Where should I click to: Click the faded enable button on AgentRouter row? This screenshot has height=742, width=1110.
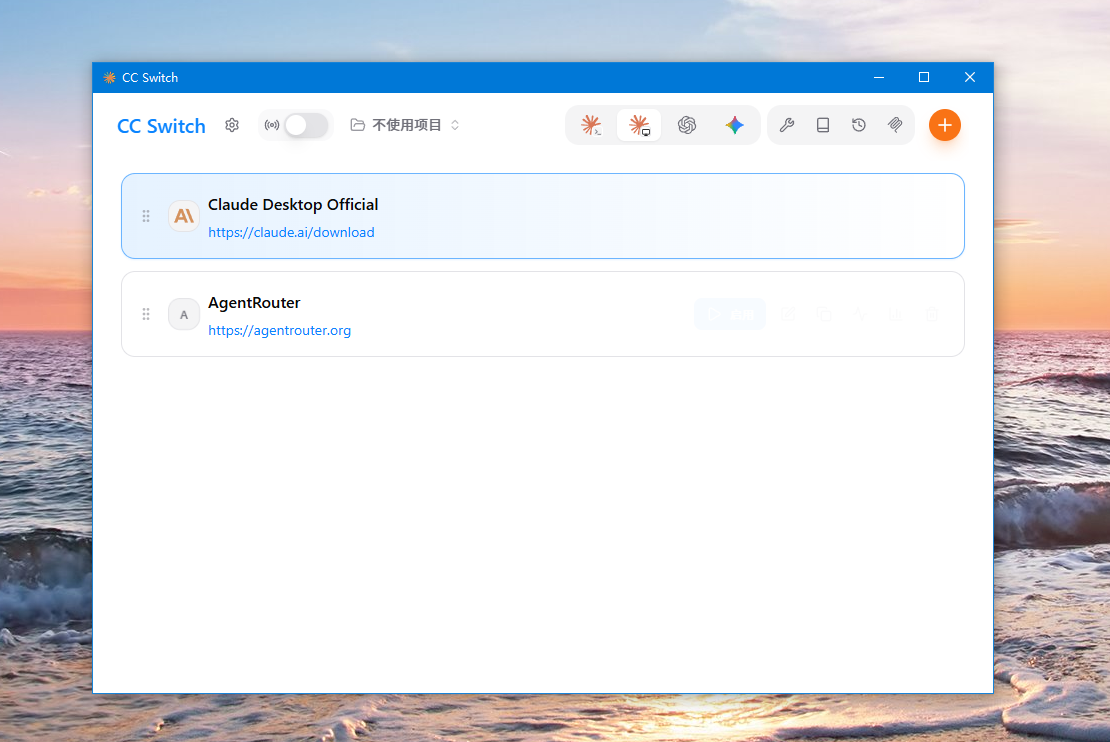(x=730, y=314)
